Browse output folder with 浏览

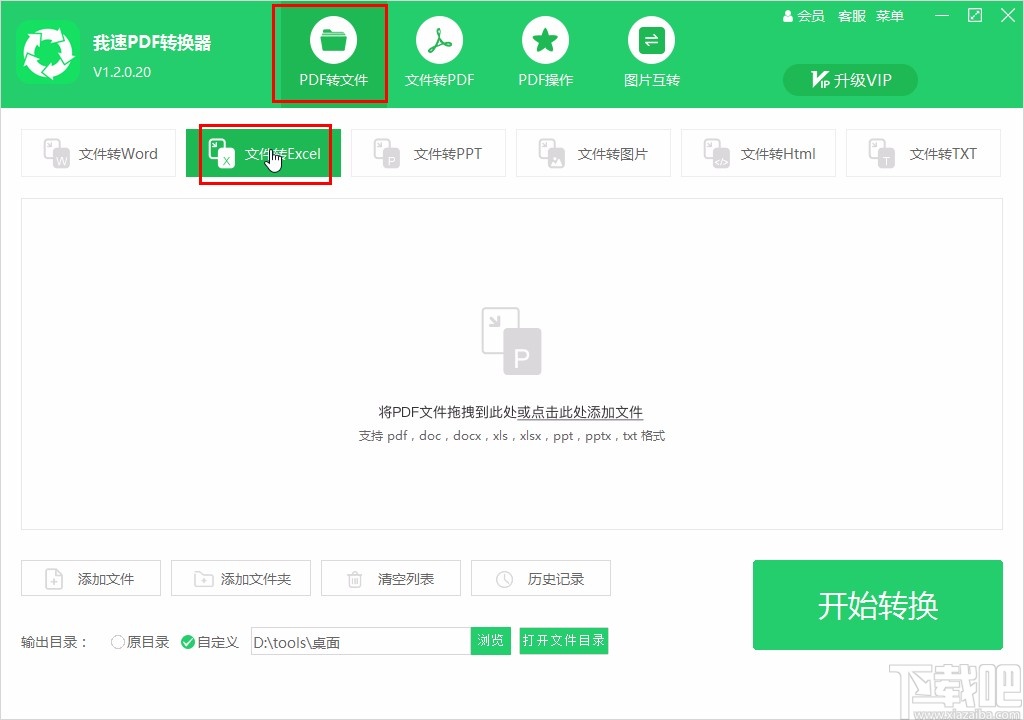tap(490, 641)
